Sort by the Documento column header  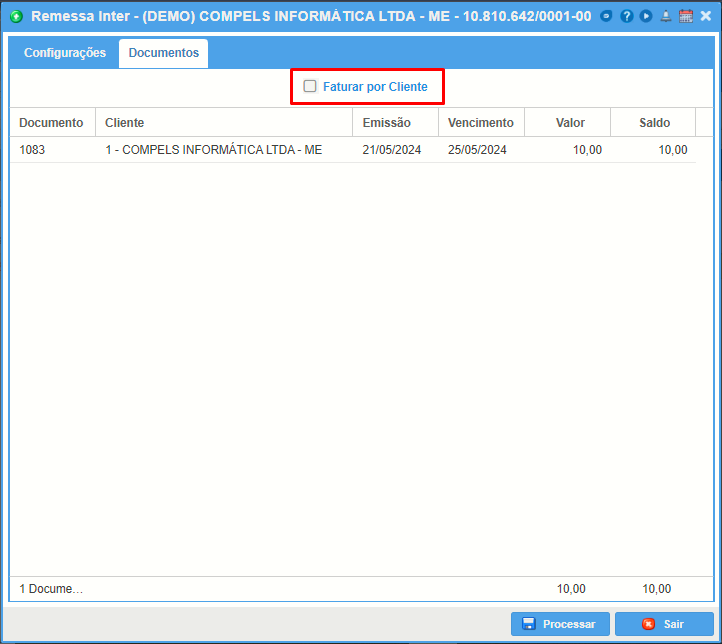click(x=52, y=122)
